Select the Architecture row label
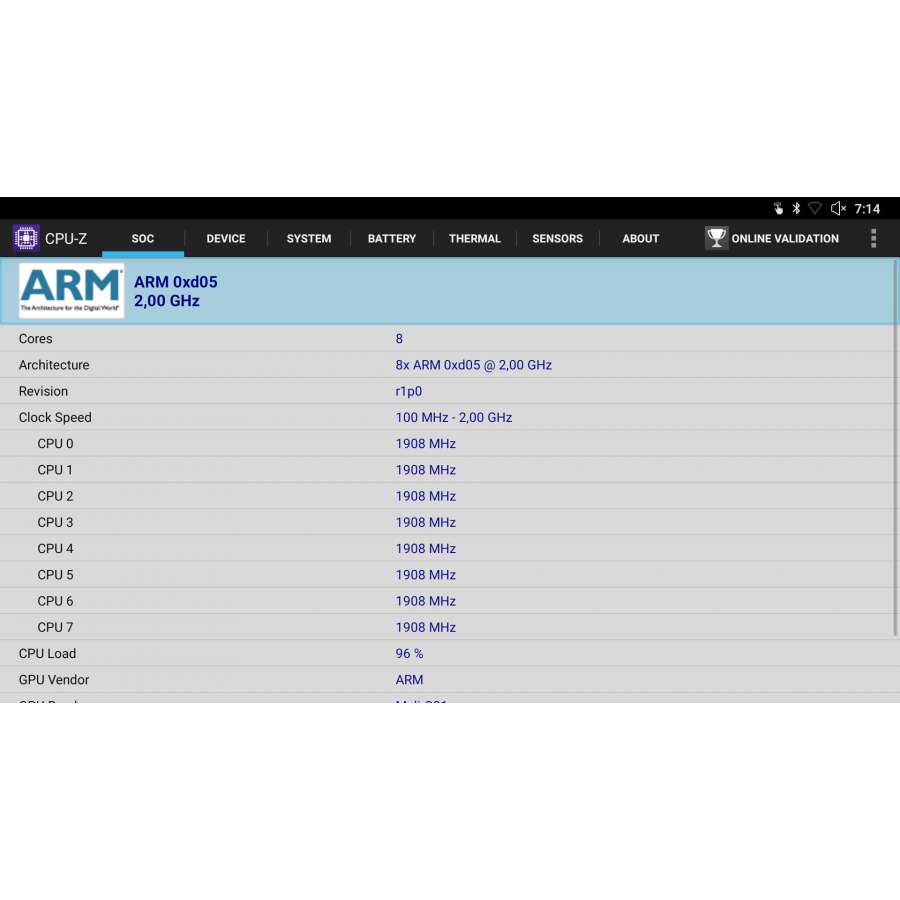 click(x=54, y=365)
